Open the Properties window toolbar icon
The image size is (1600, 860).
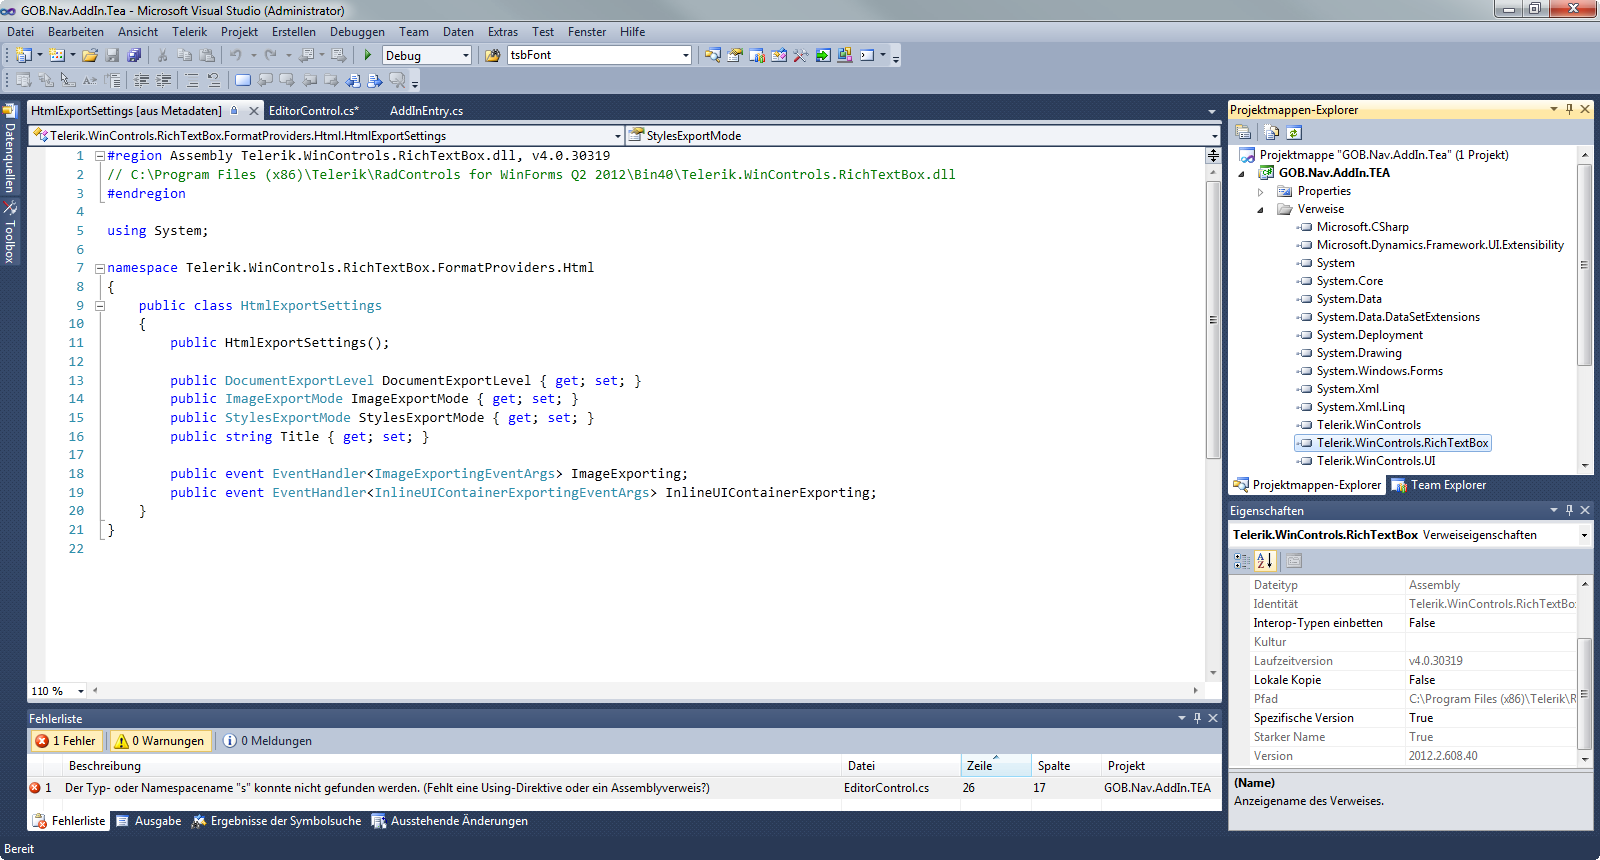pyautogui.click(x=735, y=55)
